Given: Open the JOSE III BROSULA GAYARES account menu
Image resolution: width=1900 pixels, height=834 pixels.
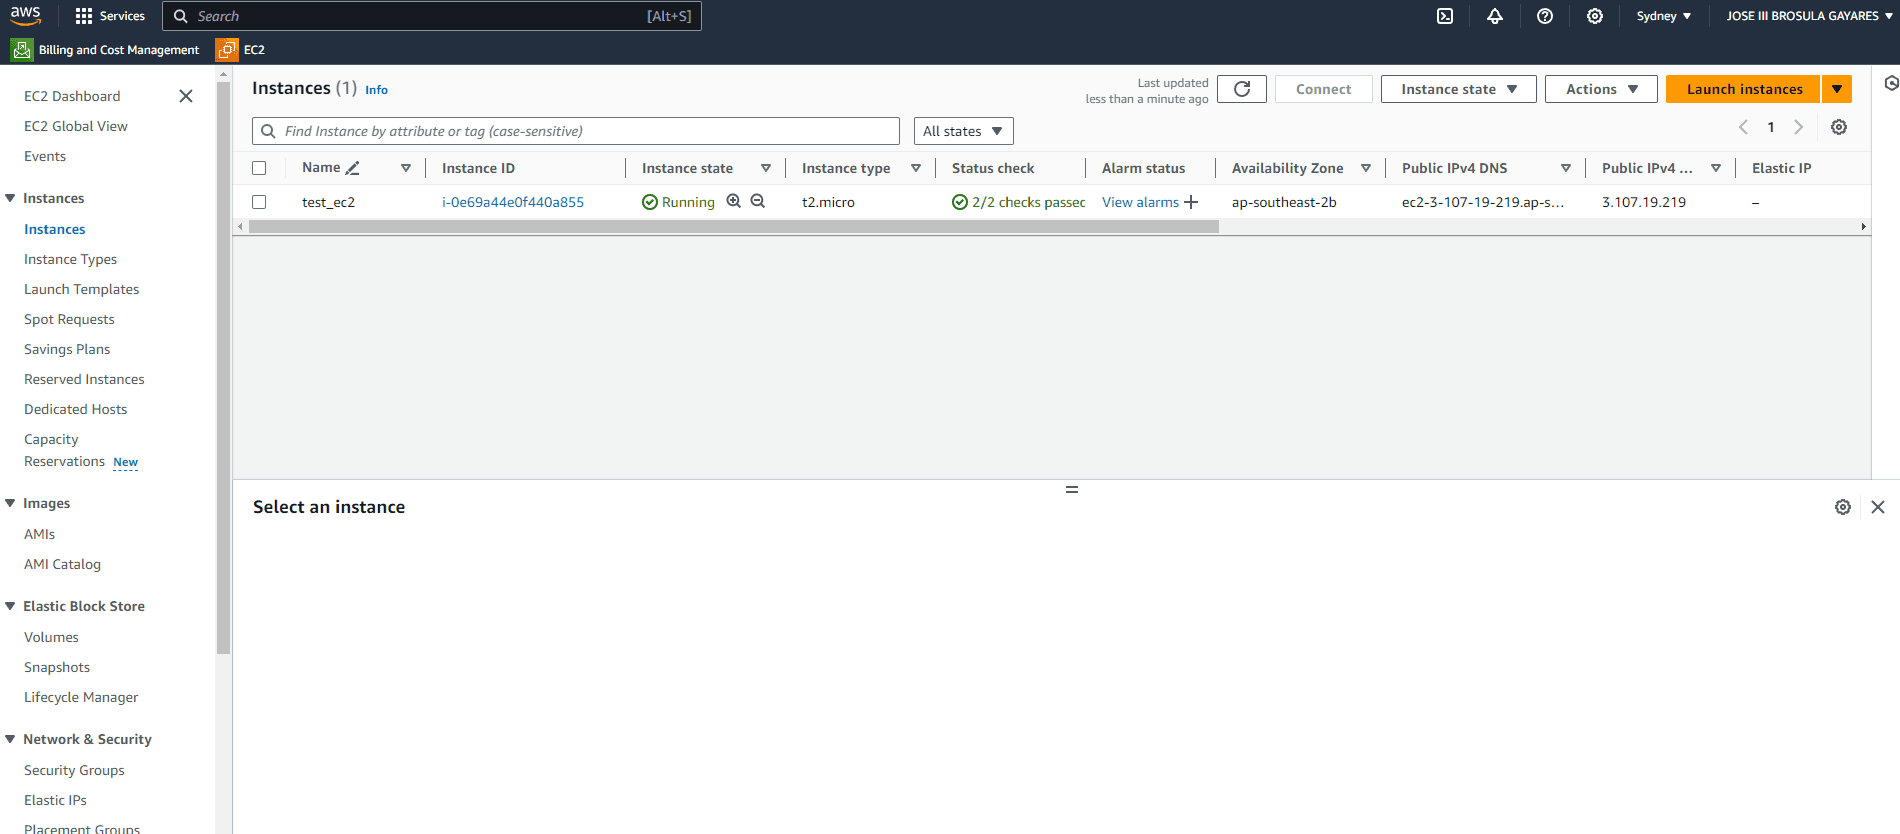Looking at the screenshot, I should point(1809,16).
